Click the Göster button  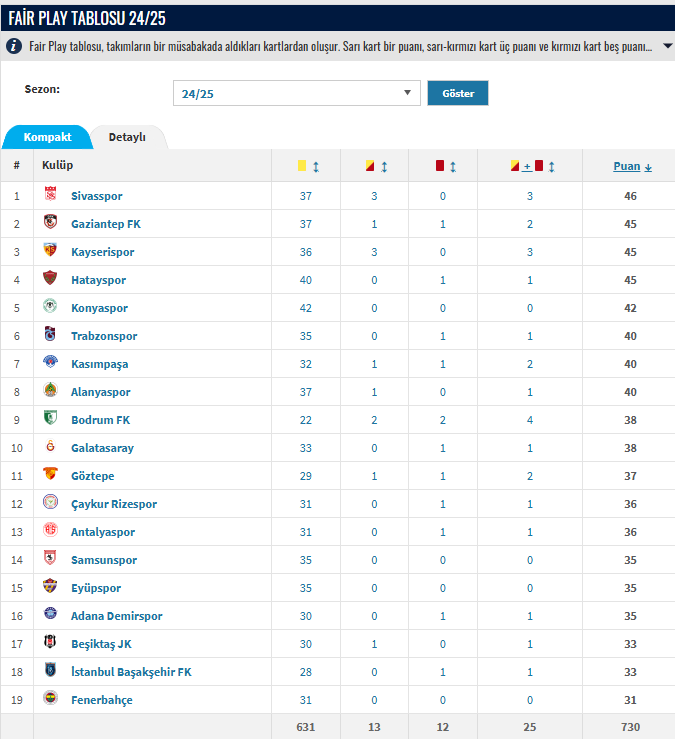coord(458,93)
